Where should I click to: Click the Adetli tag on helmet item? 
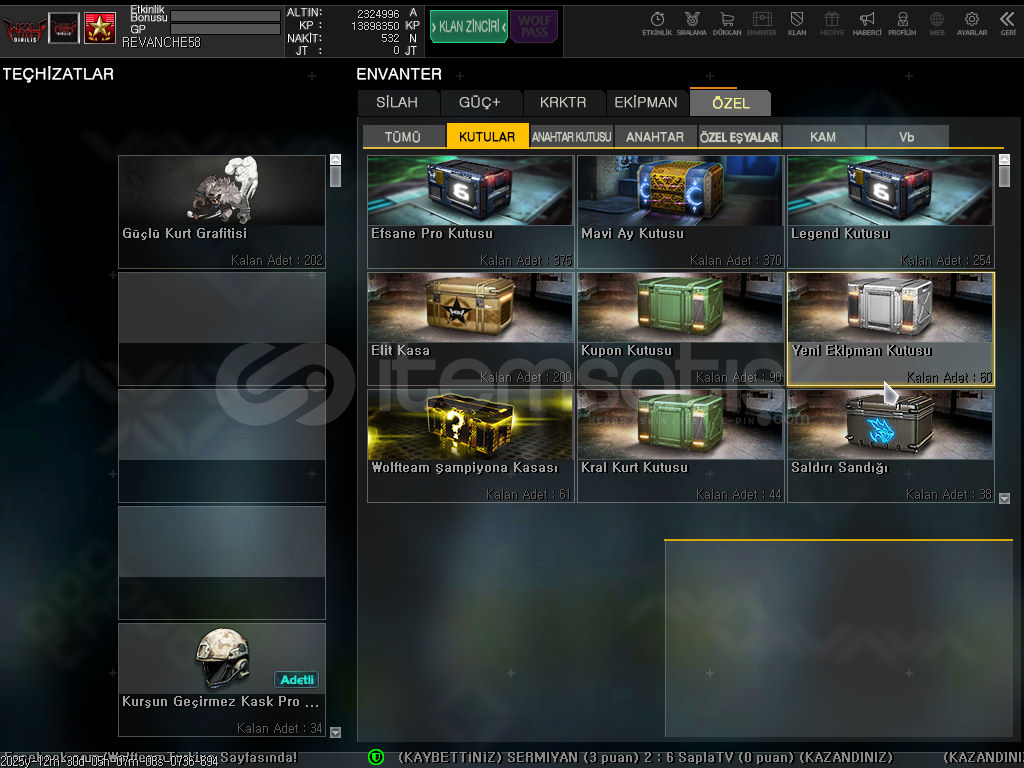pyautogui.click(x=296, y=680)
